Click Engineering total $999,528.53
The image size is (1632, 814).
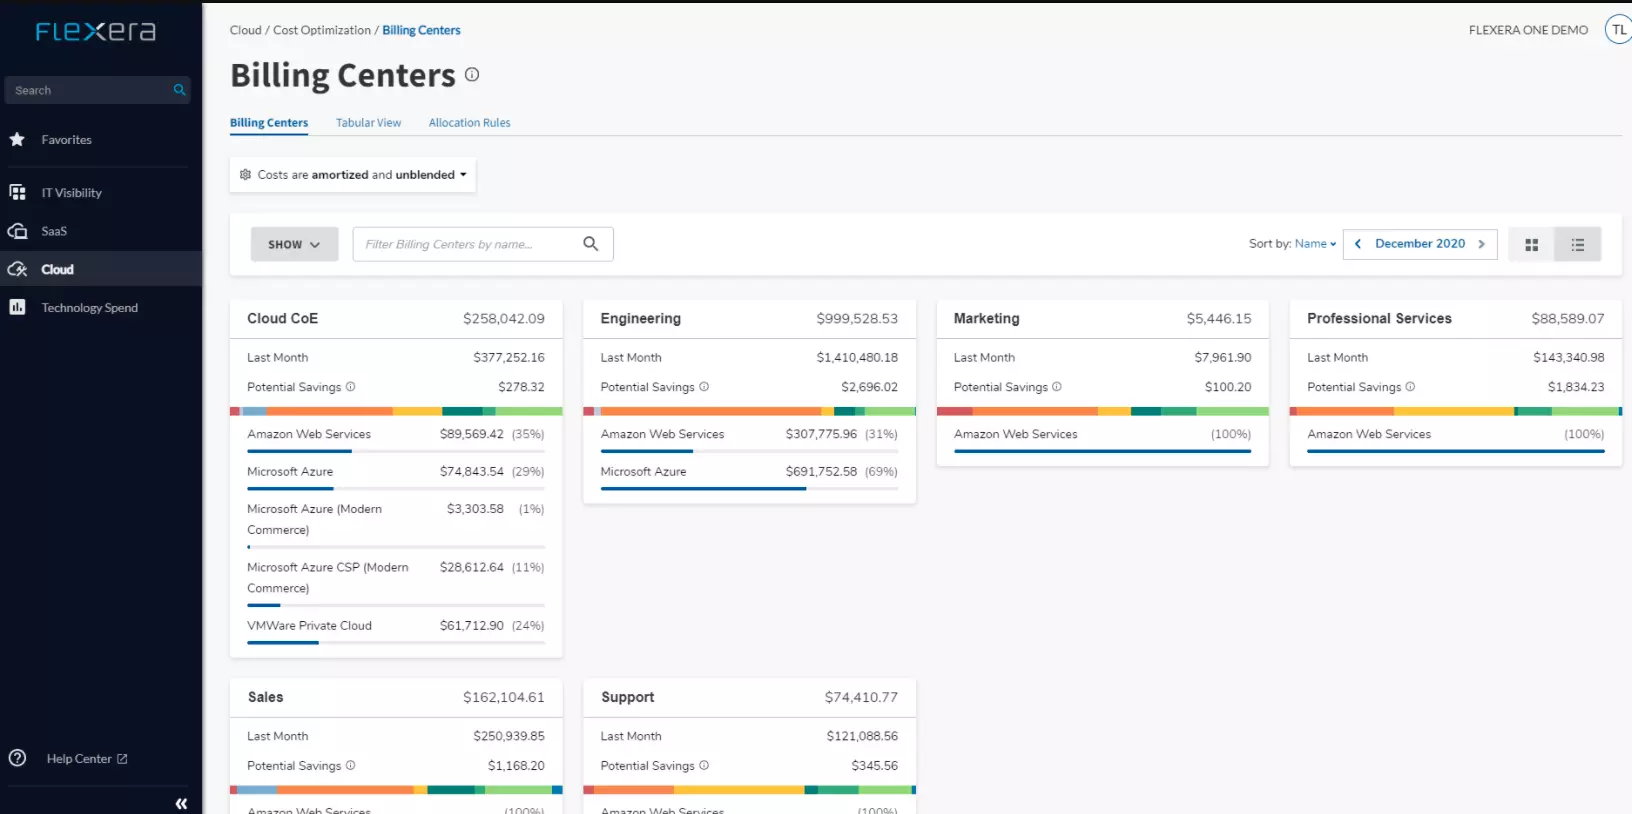click(857, 318)
